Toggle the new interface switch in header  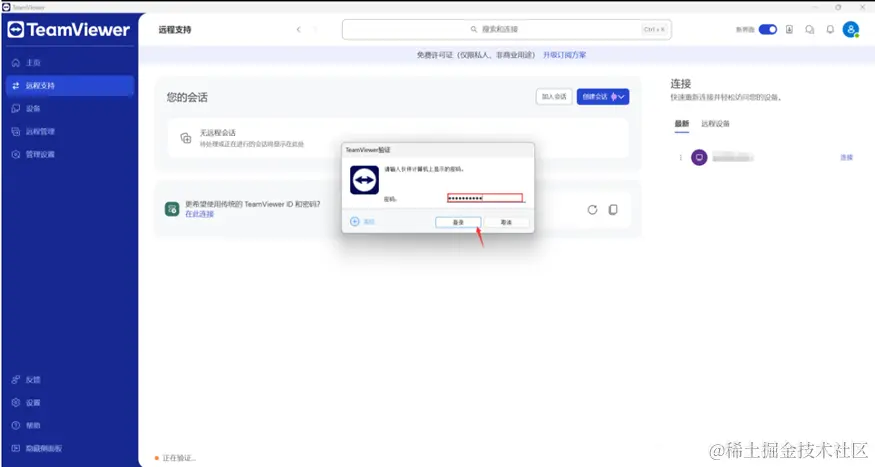click(768, 30)
